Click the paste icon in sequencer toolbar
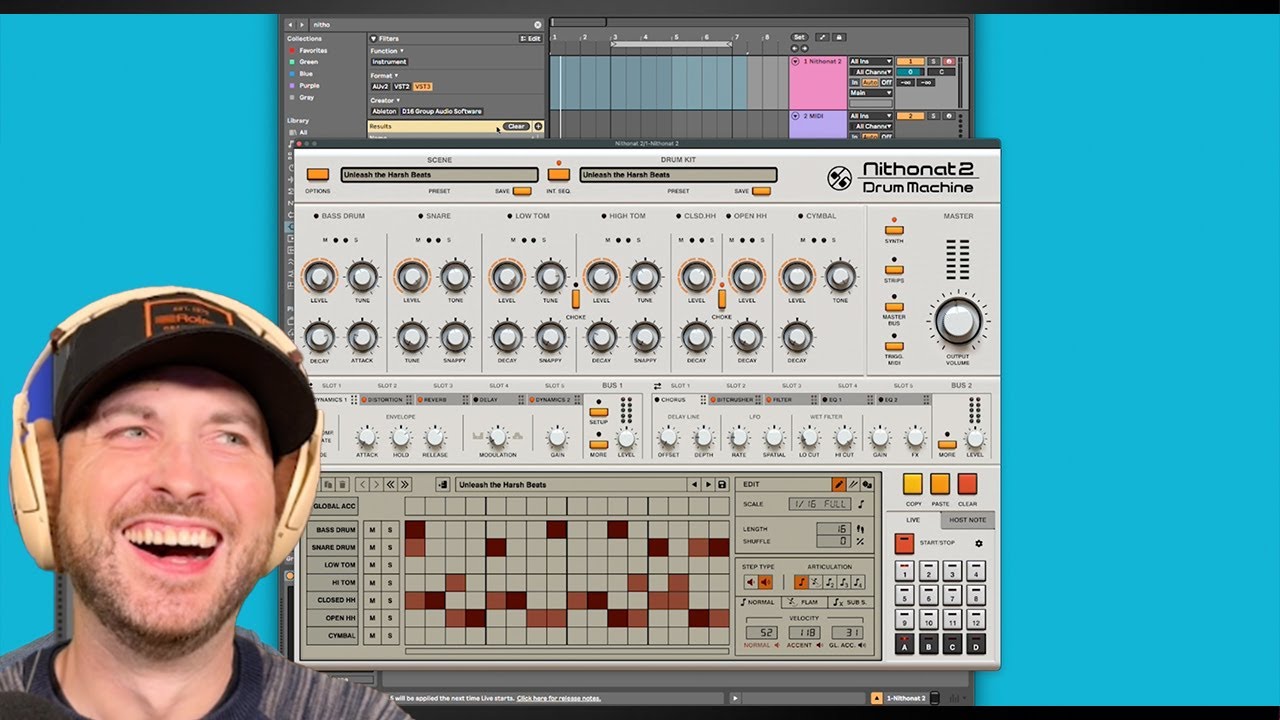1280x720 pixels. (x=328, y=484)
